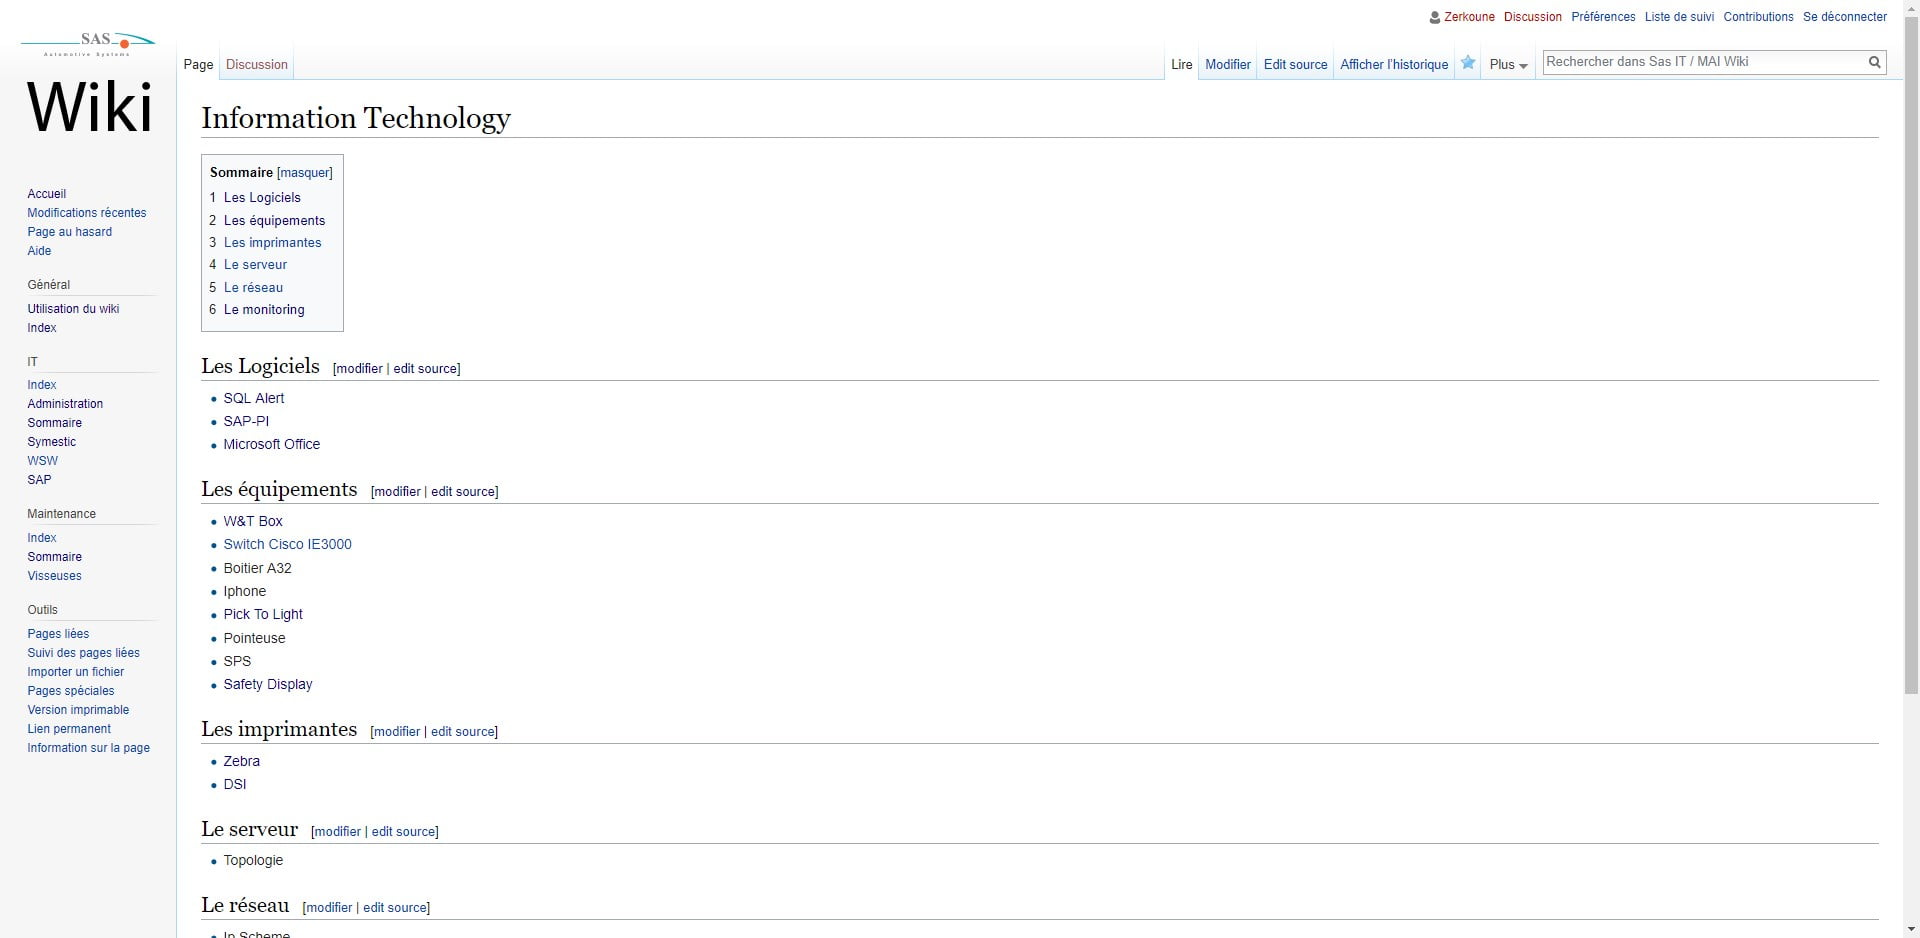
Task: Click the star watchlist icon
Action: tap(1467, 63)
